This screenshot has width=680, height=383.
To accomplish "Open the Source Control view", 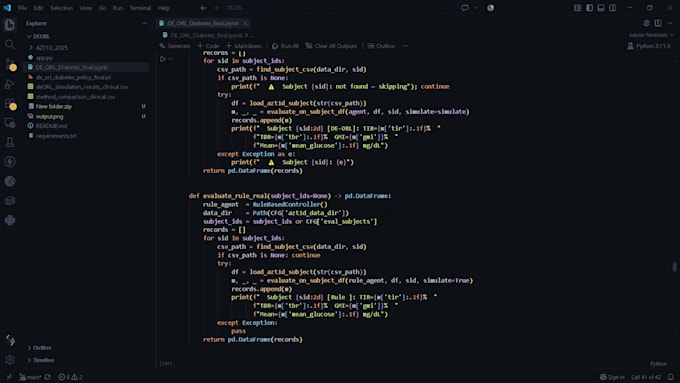I will [10, 64].
